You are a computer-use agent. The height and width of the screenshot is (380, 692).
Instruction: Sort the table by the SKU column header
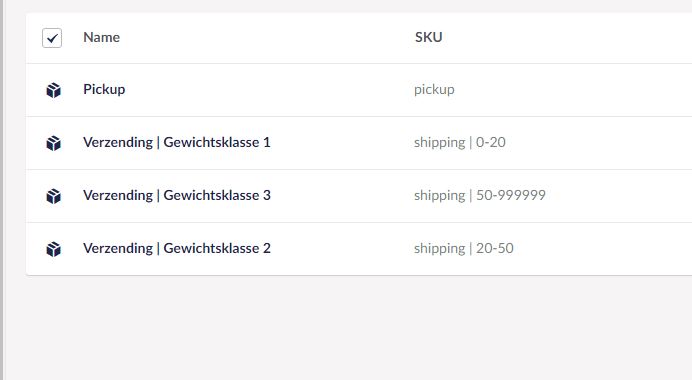click(429, 37)
